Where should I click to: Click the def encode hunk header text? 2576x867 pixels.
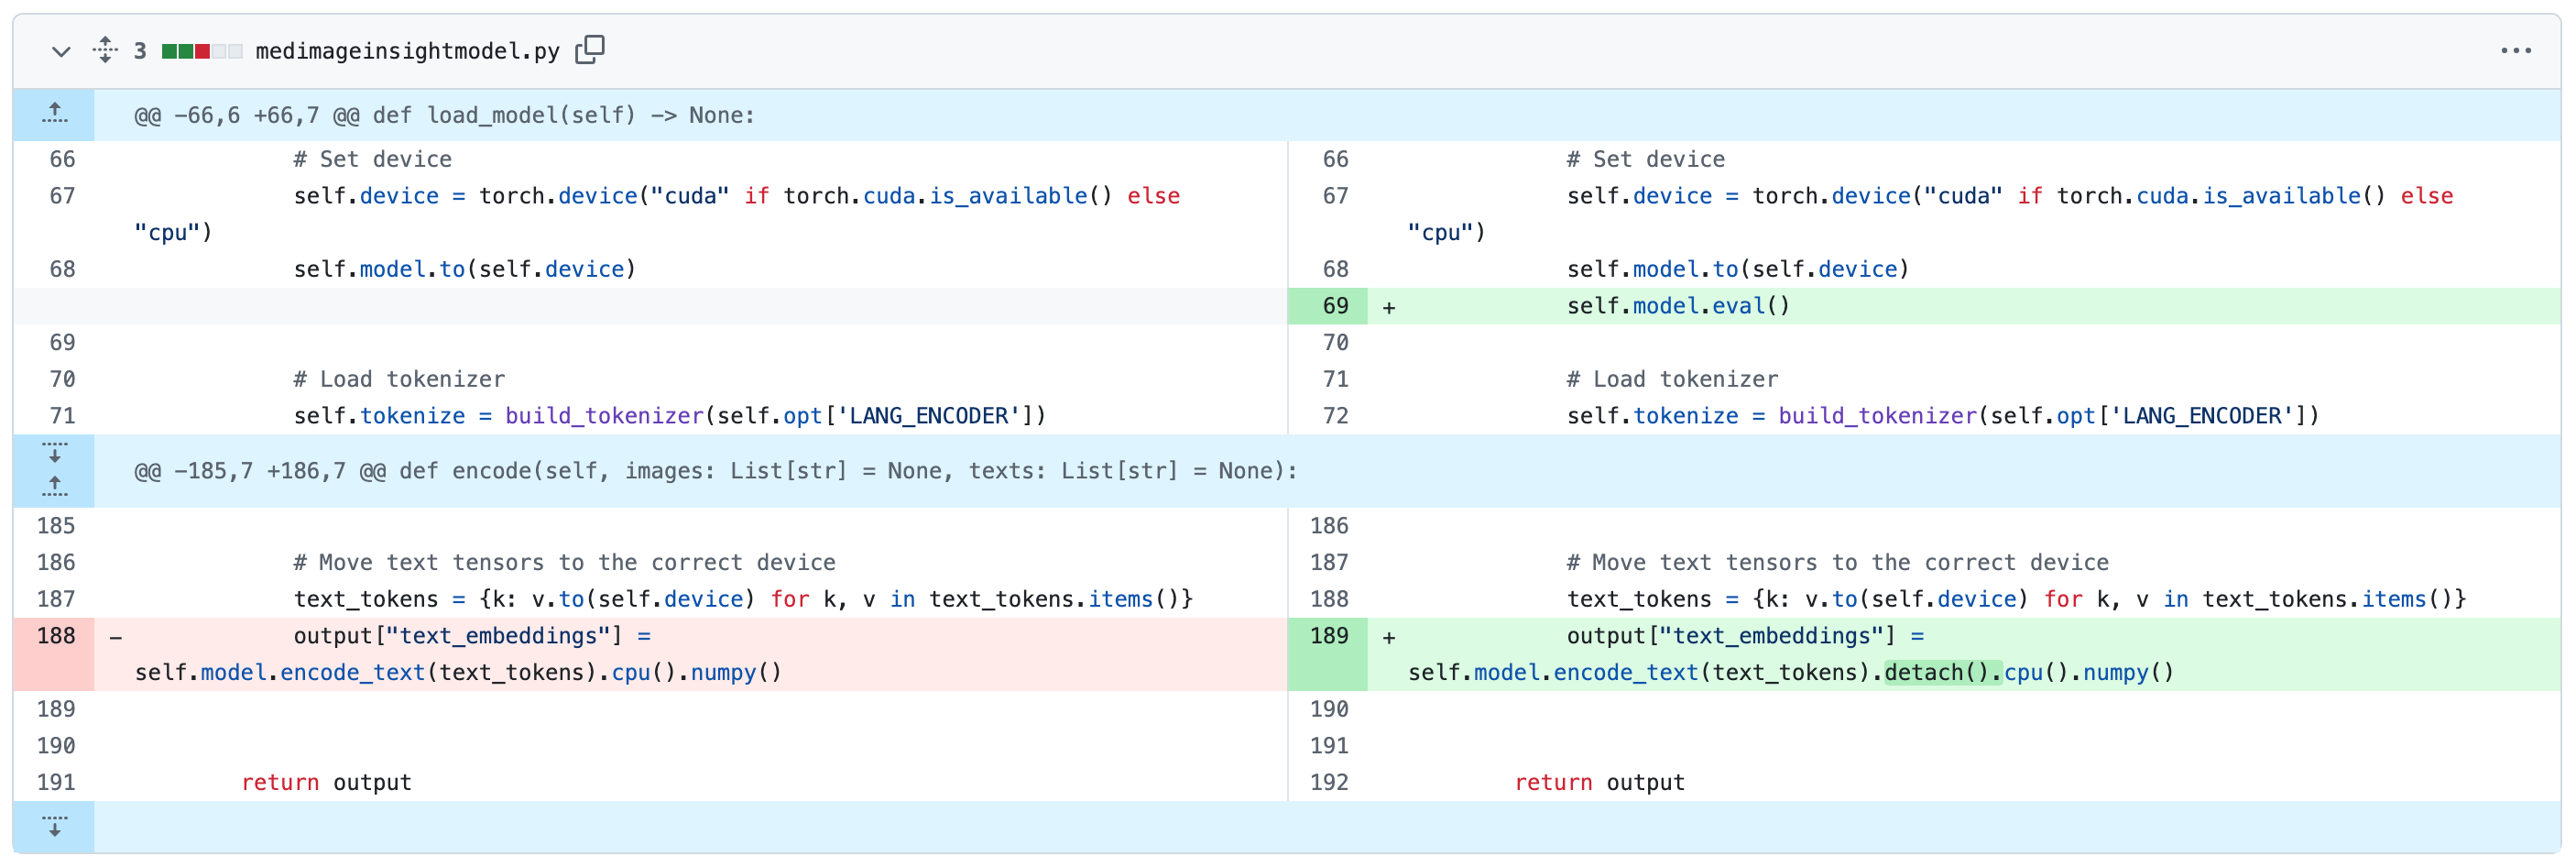[x=715, y=471]
